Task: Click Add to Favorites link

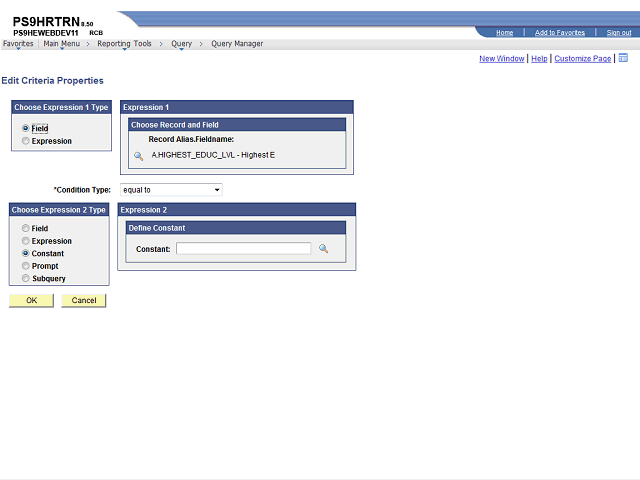Action: click(x=560, y=33)
